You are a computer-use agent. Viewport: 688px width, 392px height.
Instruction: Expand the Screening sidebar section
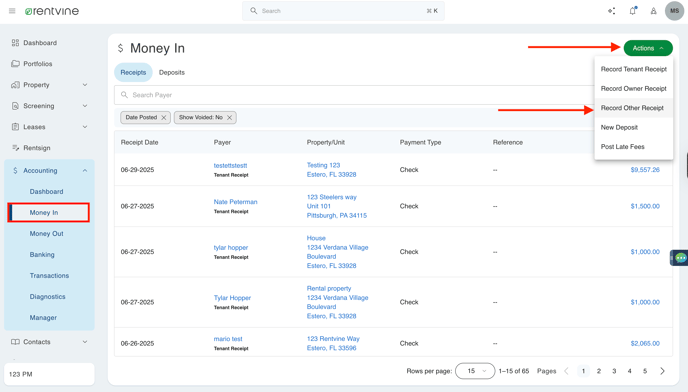point(85,106)
